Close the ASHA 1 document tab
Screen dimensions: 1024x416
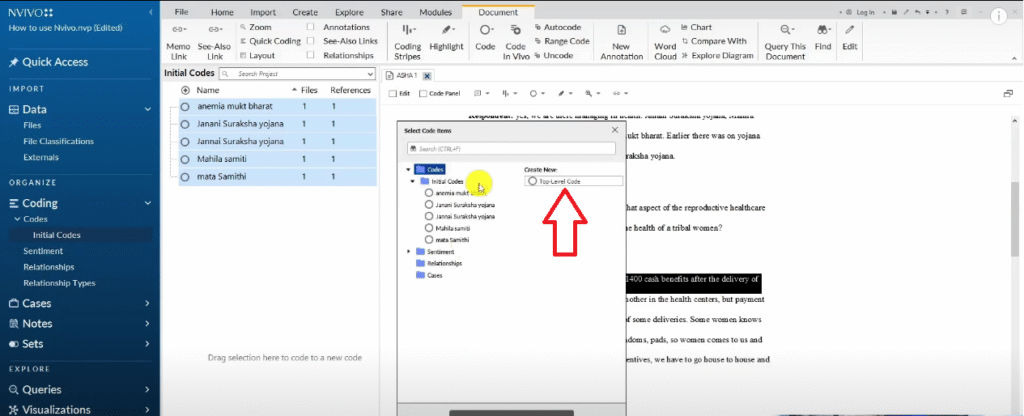pos(426,76)
